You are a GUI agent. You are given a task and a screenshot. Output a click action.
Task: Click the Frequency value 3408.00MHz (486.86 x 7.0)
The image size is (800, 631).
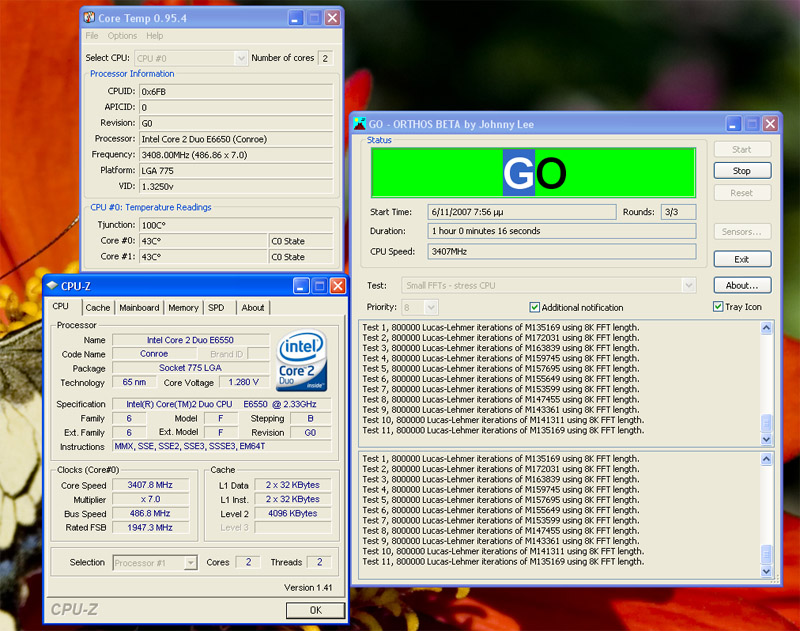coord(236,155)
